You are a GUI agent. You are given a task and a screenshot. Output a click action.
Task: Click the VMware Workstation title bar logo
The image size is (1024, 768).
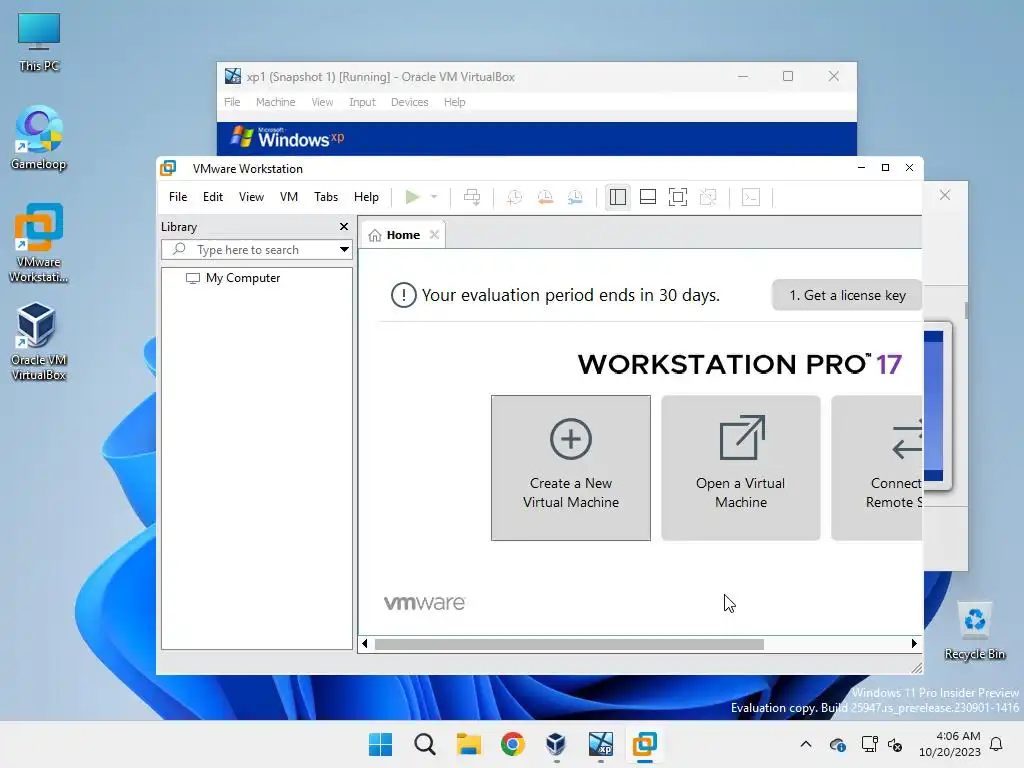(168, 168)
